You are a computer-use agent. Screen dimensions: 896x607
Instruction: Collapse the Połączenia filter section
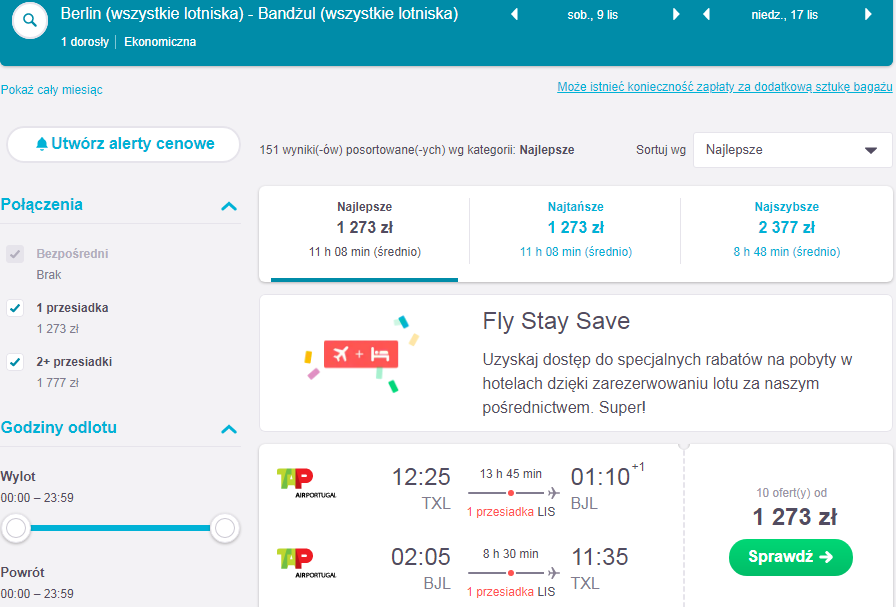(x=229, y=206)
